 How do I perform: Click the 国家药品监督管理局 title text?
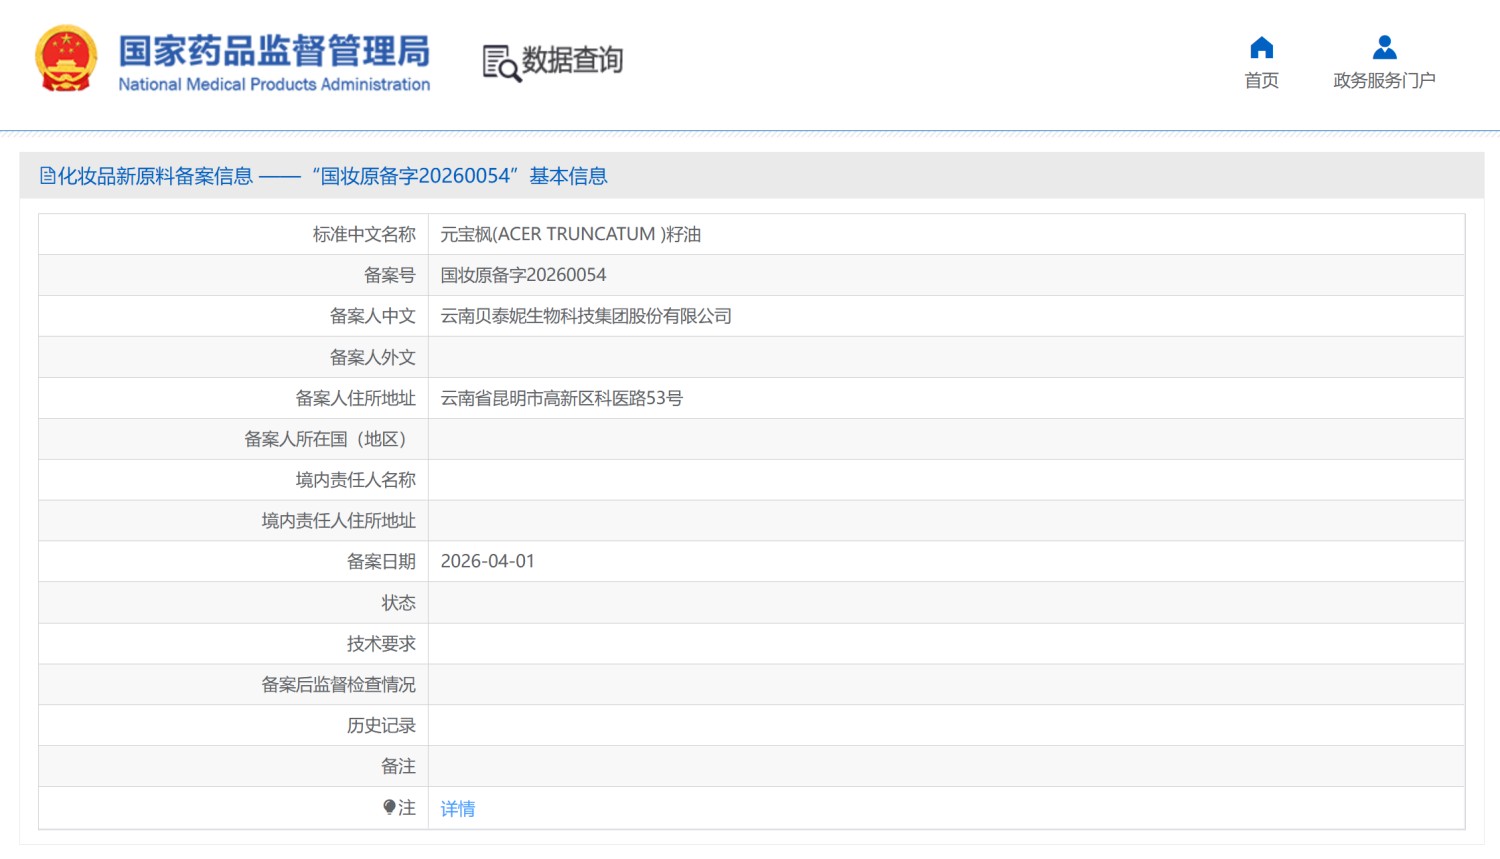click(274, 50)
